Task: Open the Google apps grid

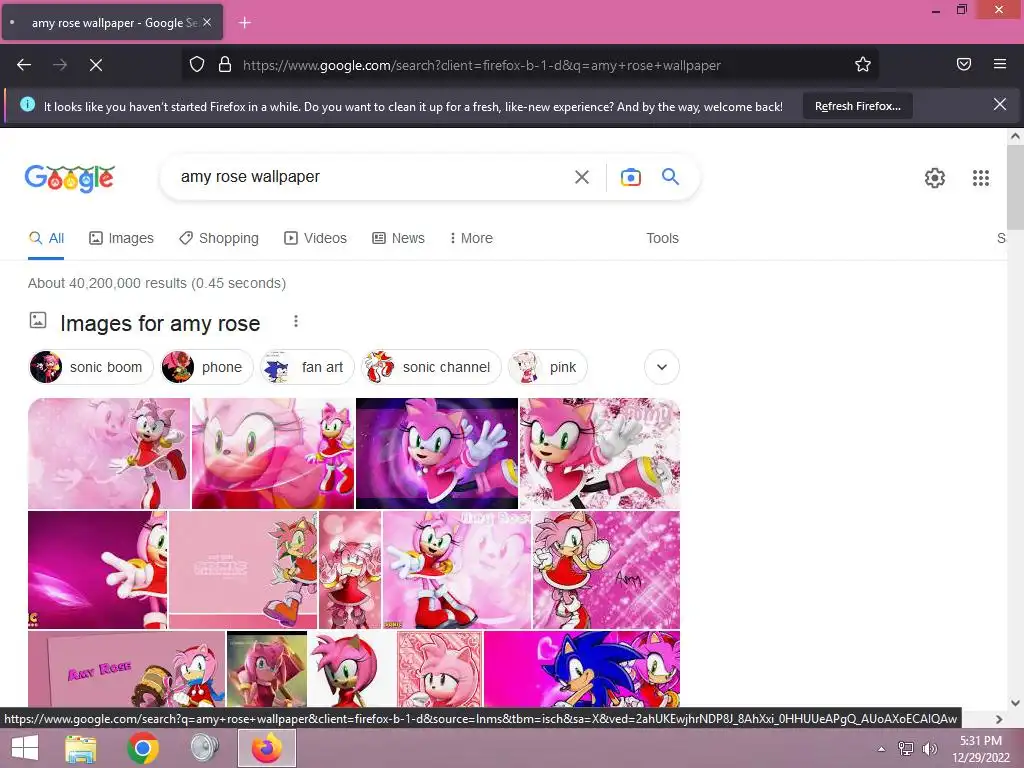Action: coord(981,178)
